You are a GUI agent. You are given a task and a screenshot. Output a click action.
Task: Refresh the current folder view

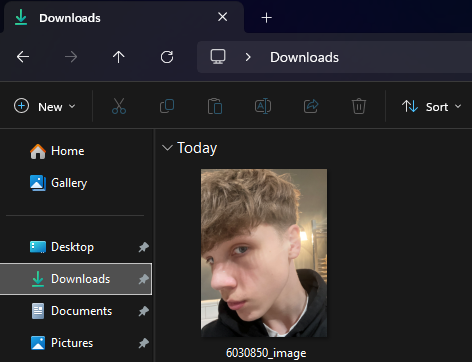pos(167,57)
